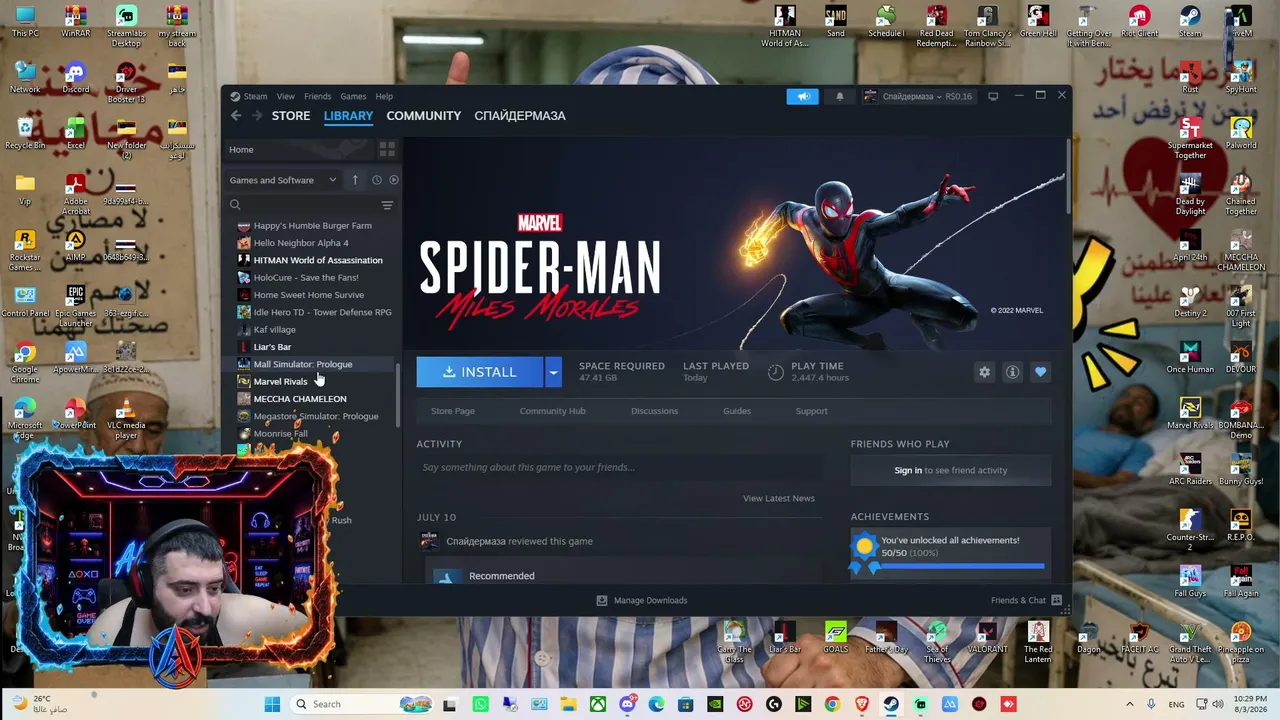Open the Games menu
Viewport: 1280px width, 720px height.
point(353,96)
